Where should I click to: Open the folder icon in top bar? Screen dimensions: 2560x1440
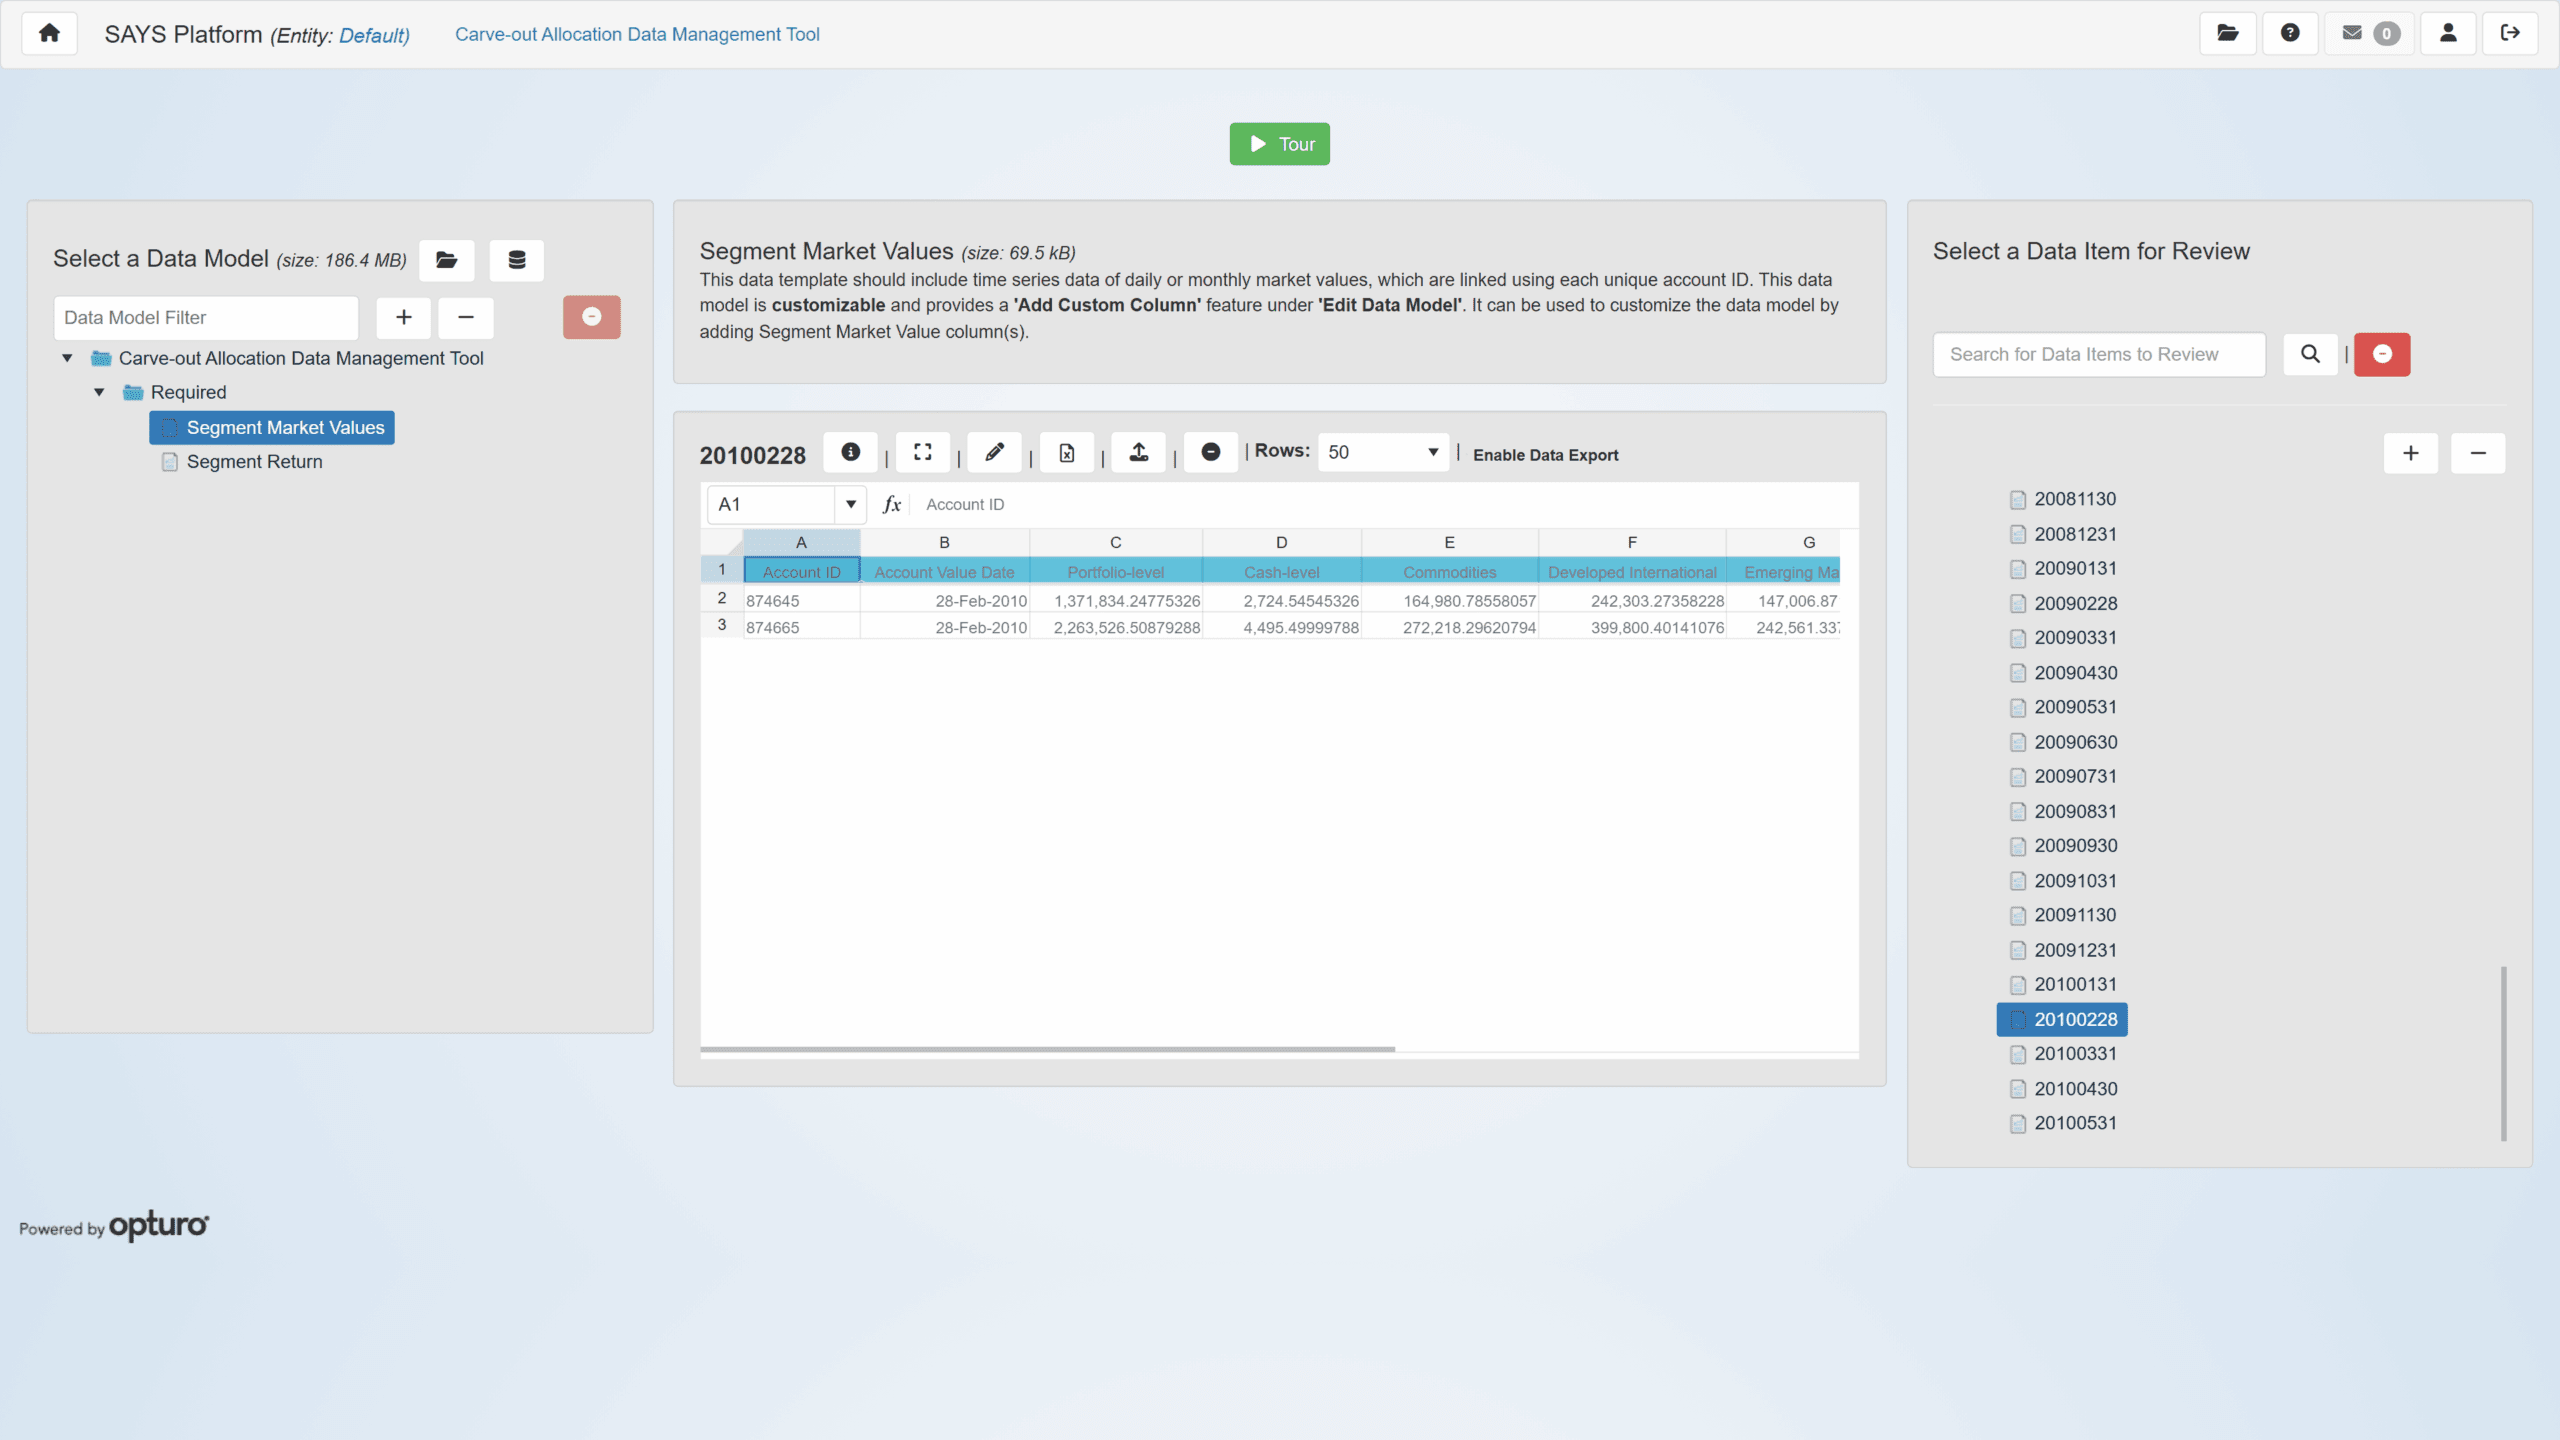pyautogui.click(x=2228, y=33)
